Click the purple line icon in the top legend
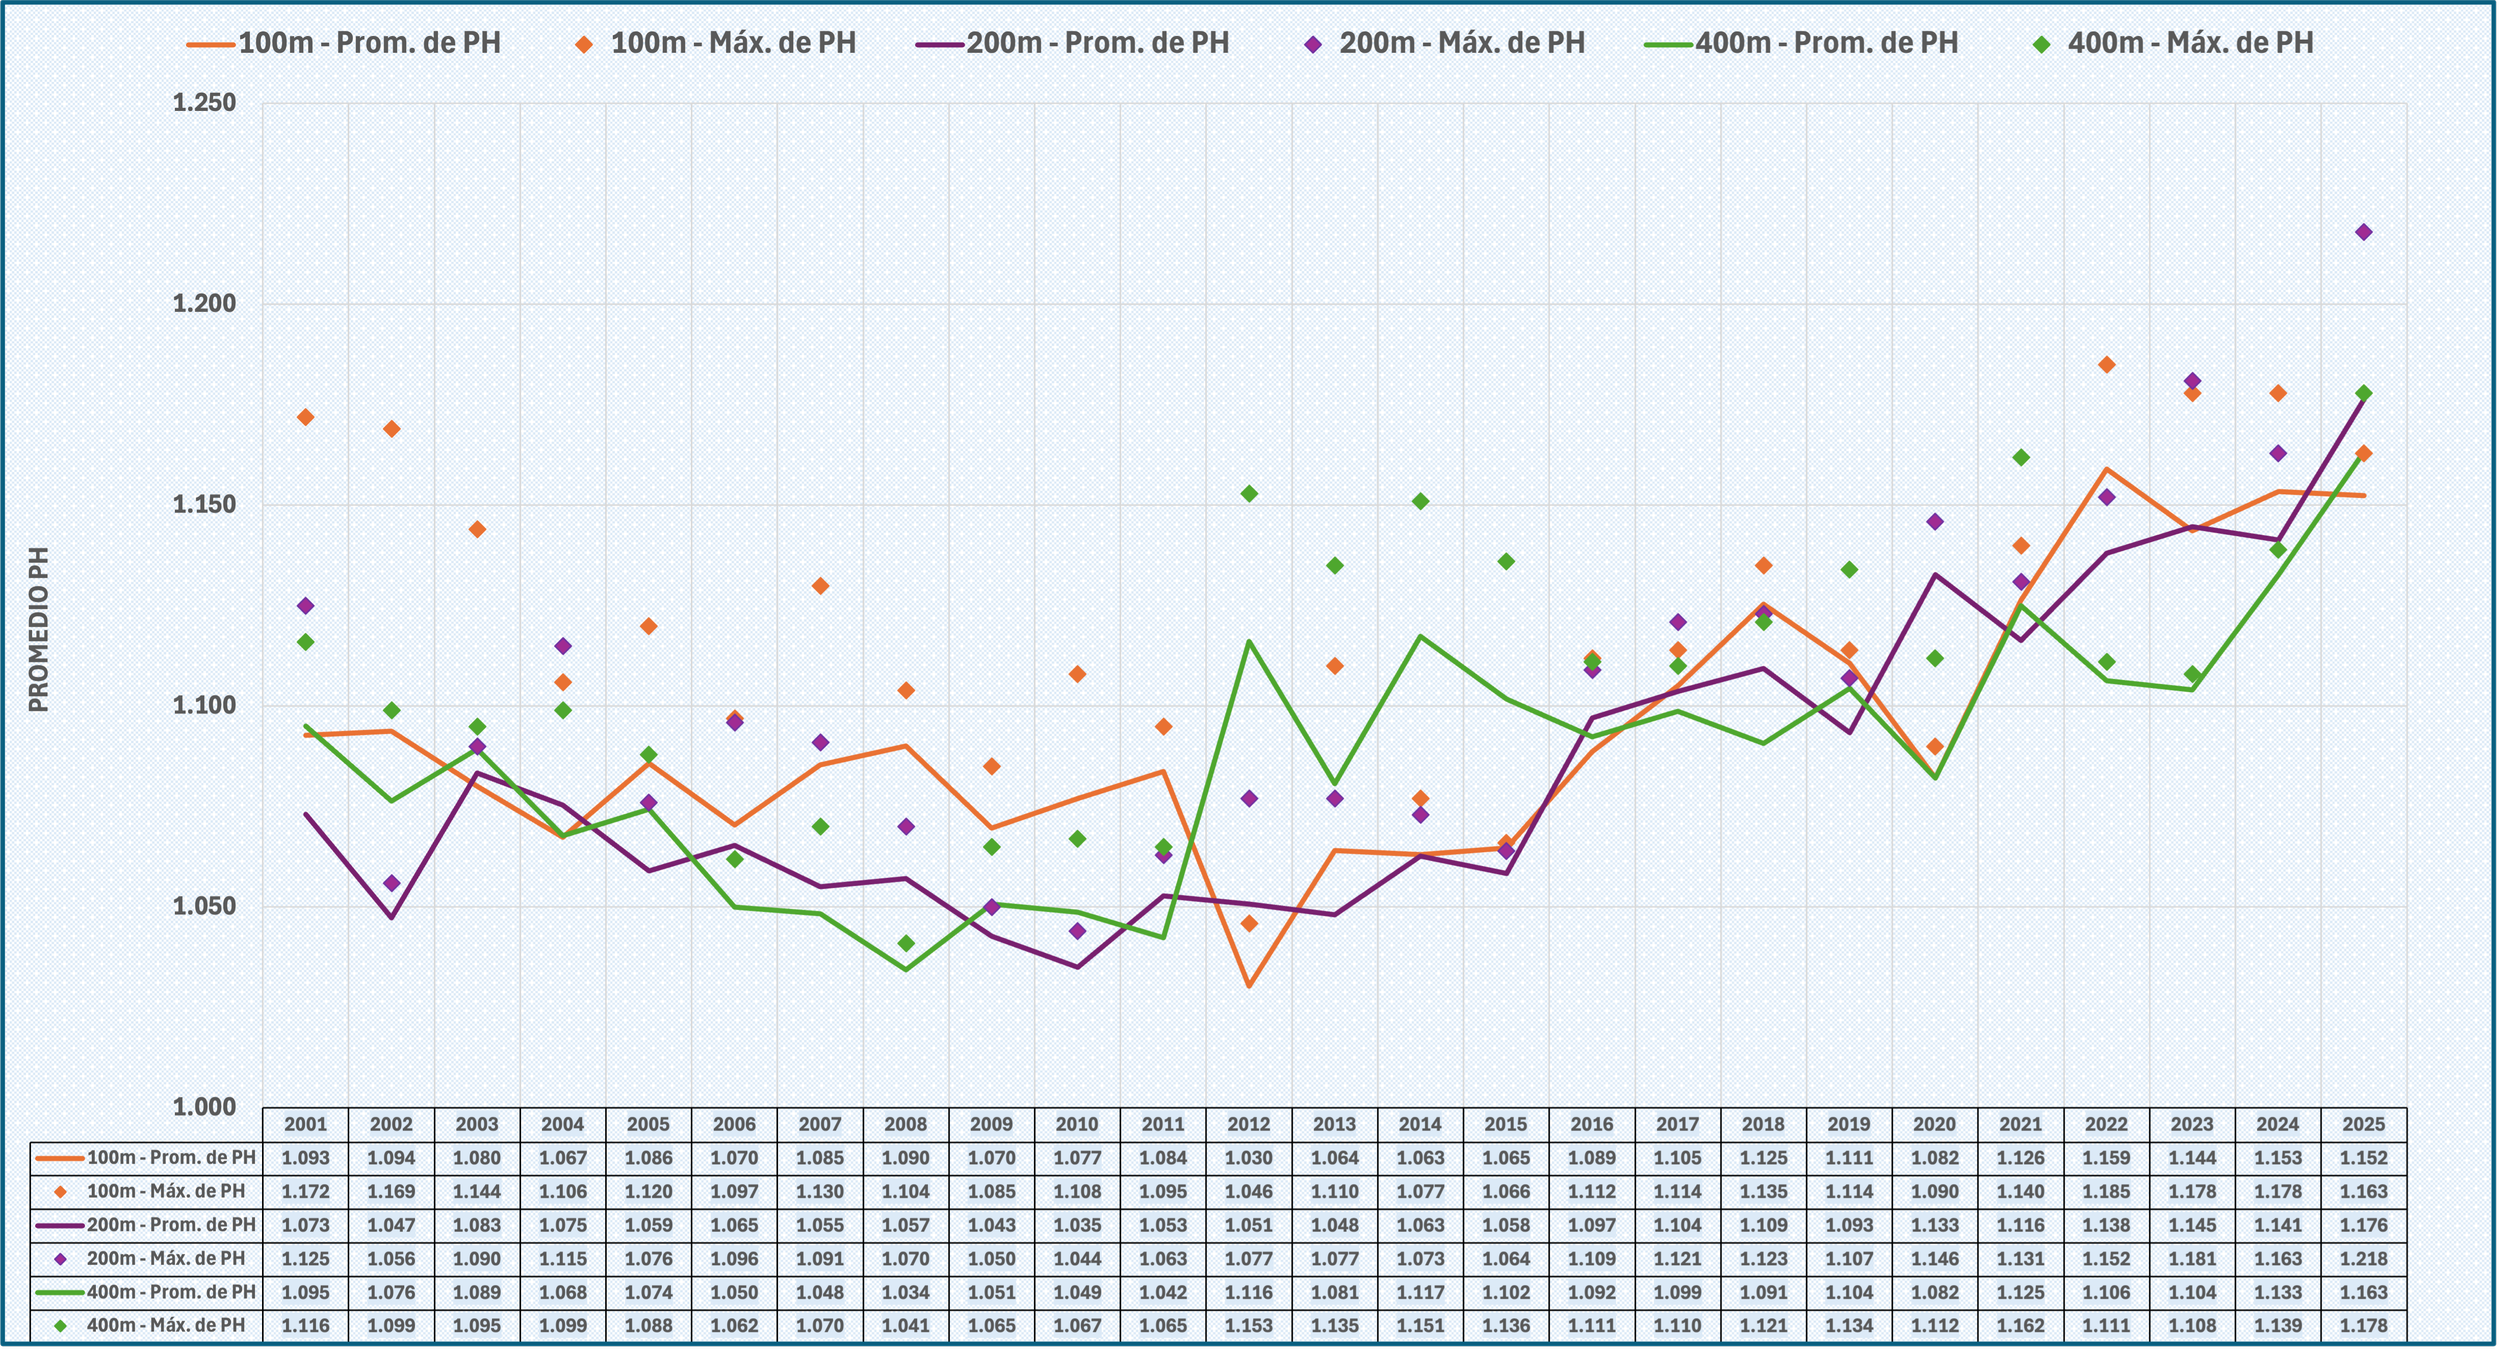 [940, 44]
